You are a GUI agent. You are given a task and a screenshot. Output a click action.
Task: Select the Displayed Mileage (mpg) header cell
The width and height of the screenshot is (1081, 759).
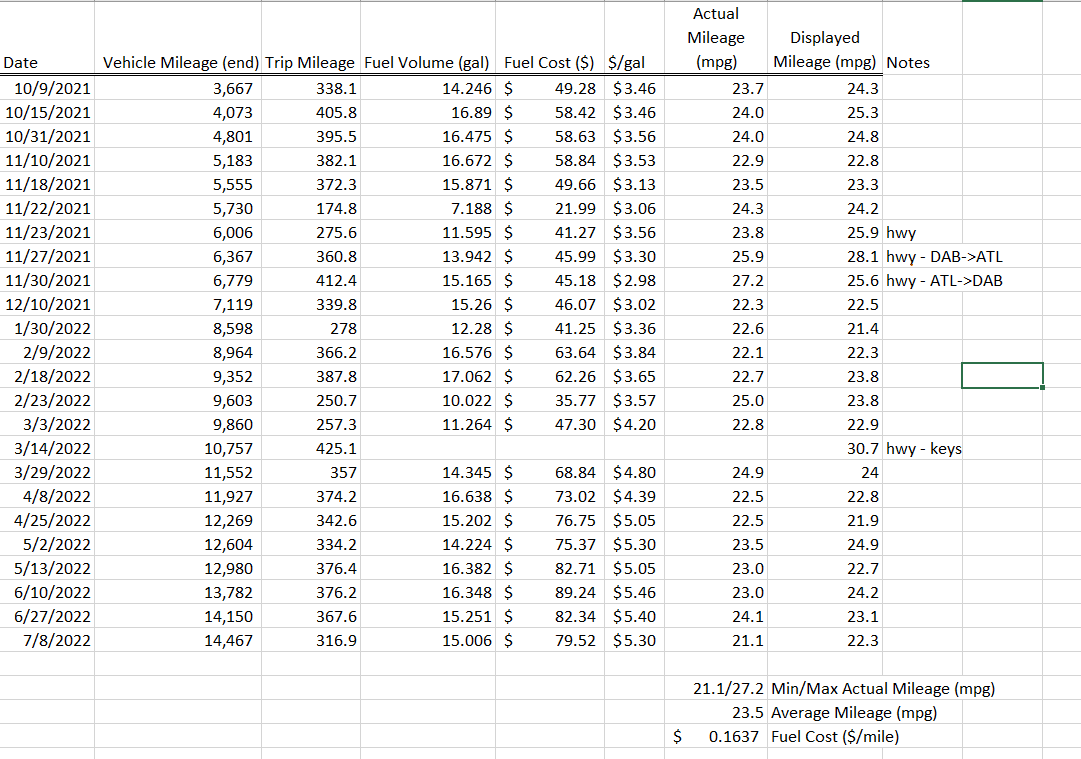click(x=825, y=38)
